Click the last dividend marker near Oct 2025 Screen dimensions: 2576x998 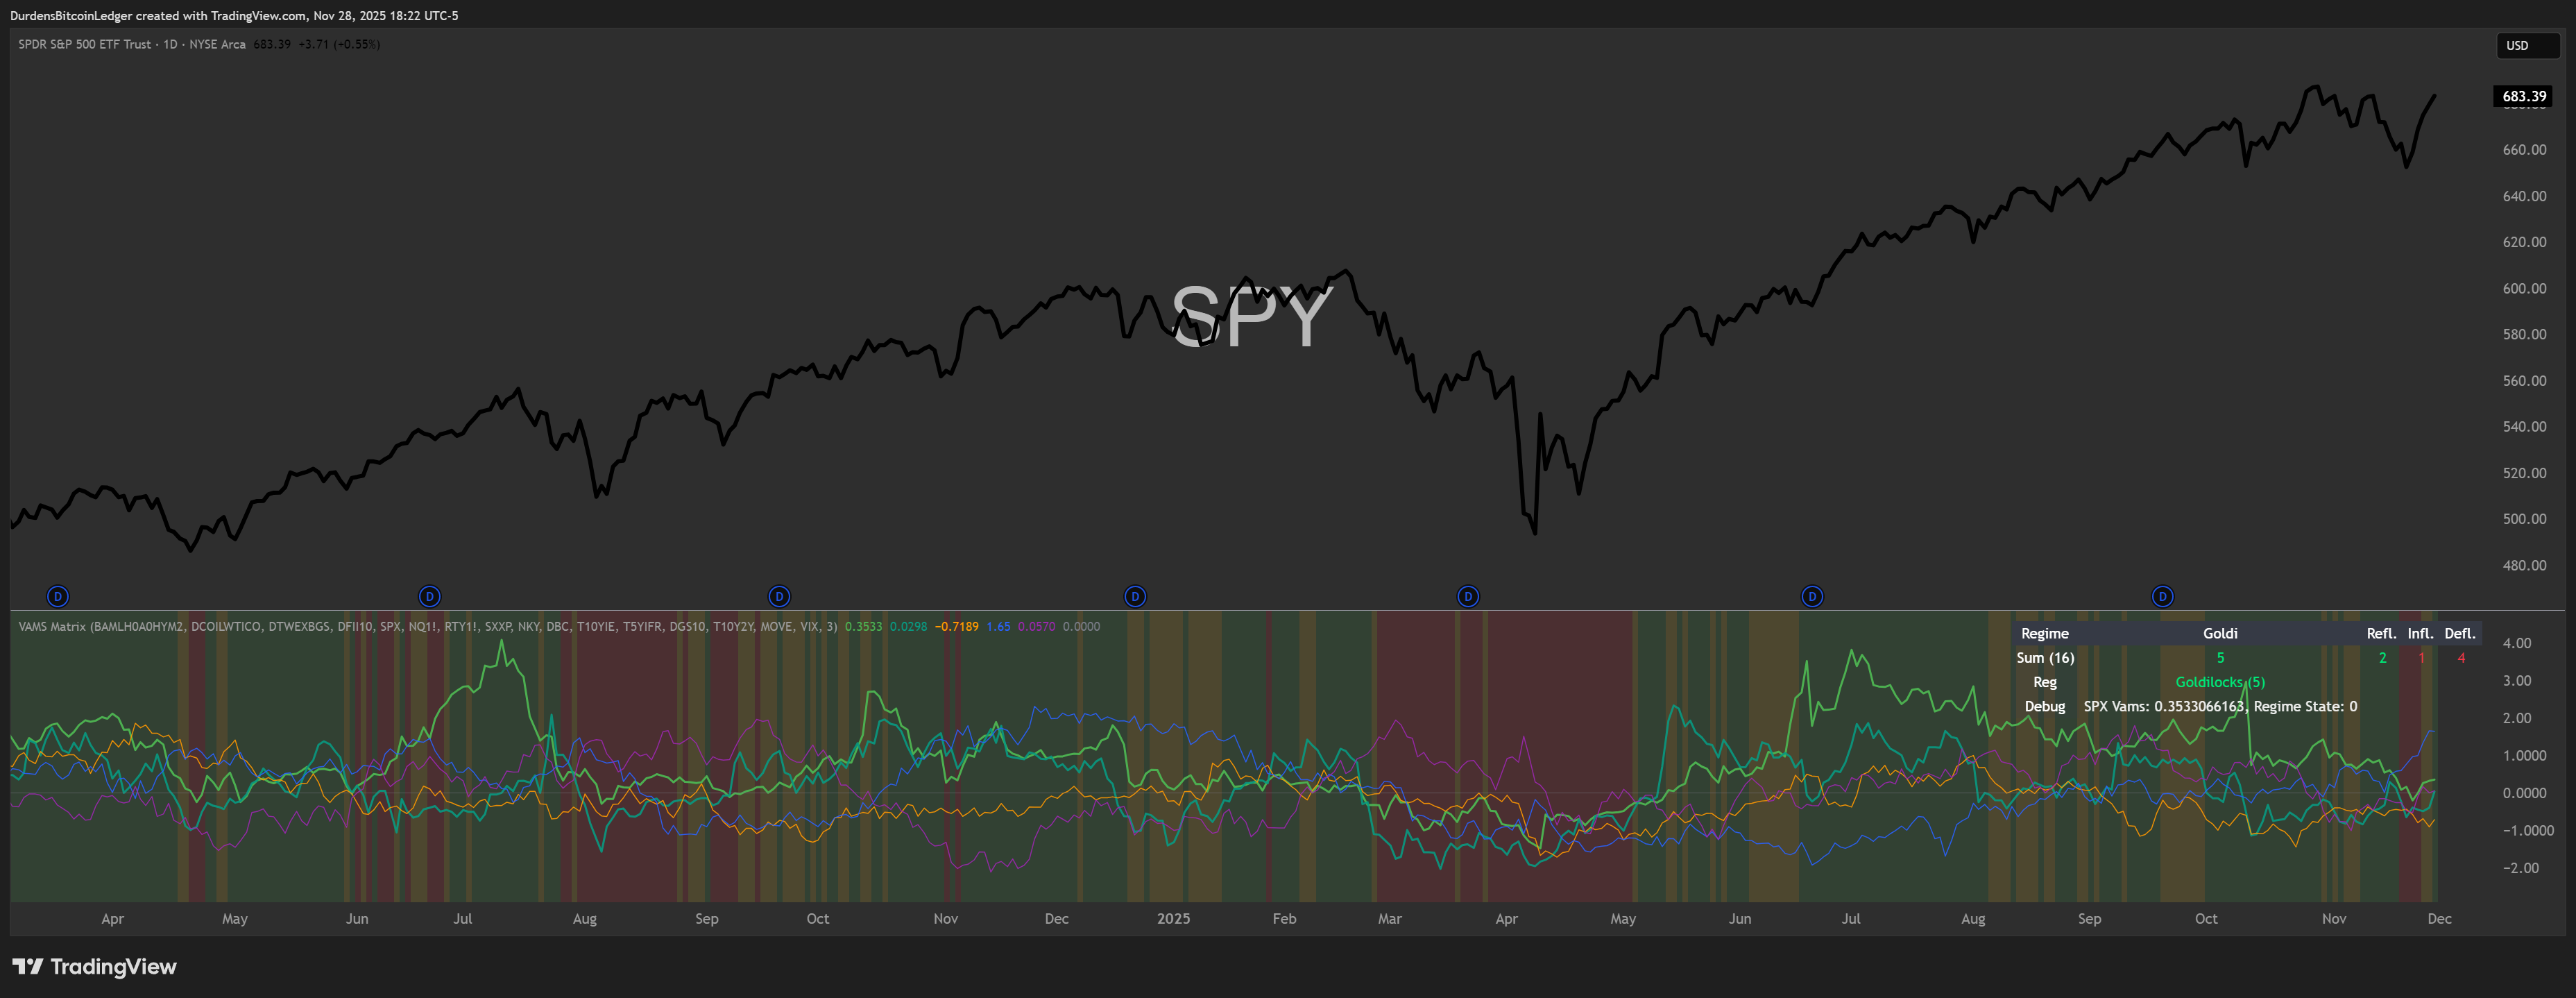point(2162,597)
